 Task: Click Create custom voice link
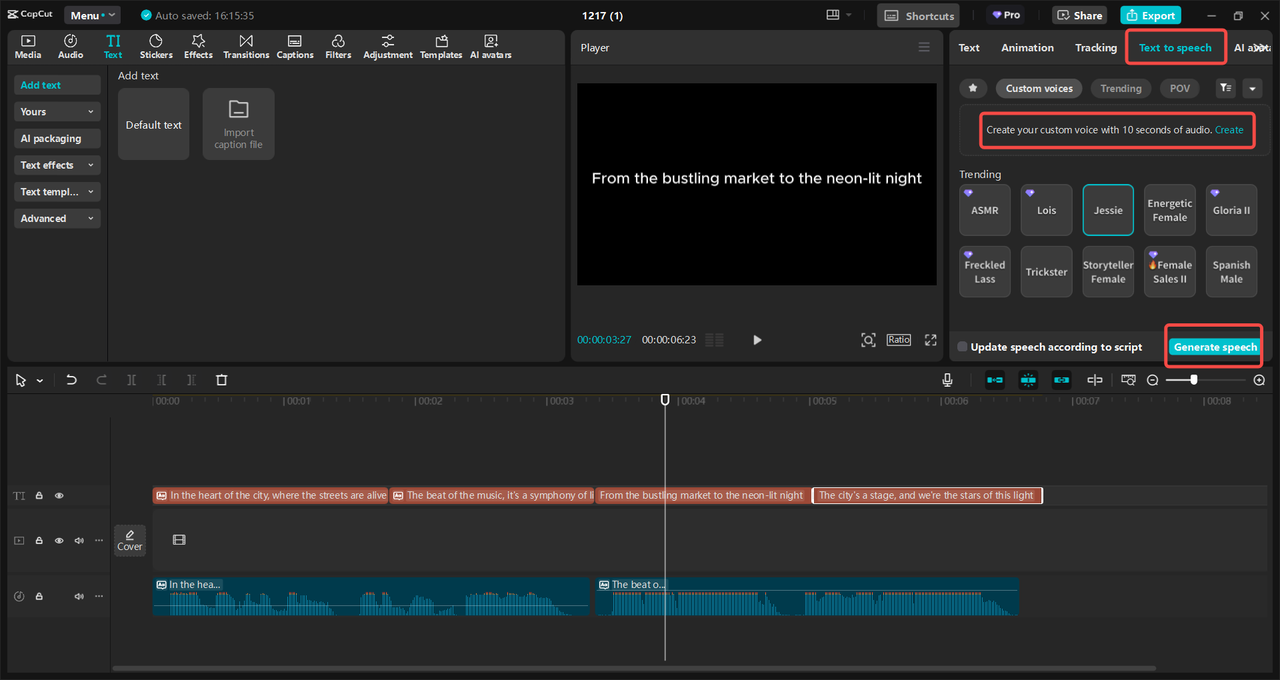[1229, 130]
